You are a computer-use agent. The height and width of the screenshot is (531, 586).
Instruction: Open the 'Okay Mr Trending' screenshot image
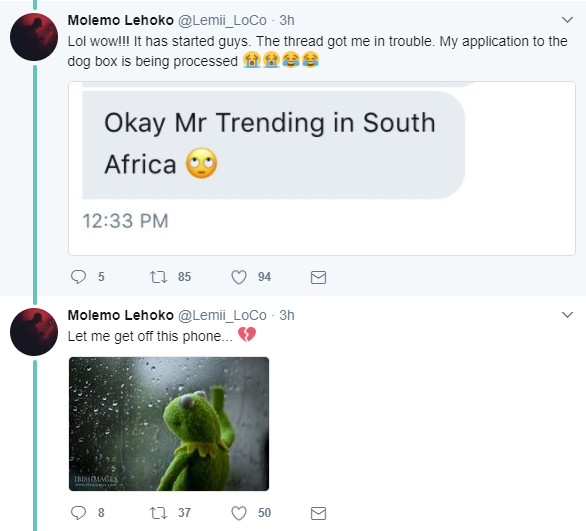(322, 169)
